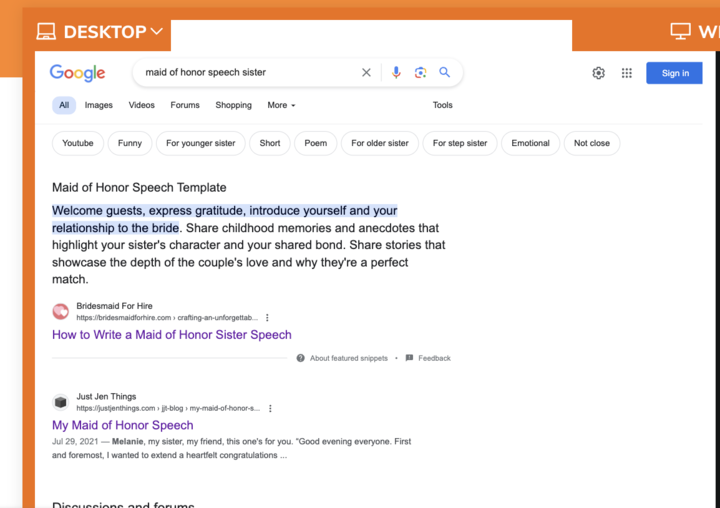Click the Jul 29, 2021 result description

pos(231,448)
